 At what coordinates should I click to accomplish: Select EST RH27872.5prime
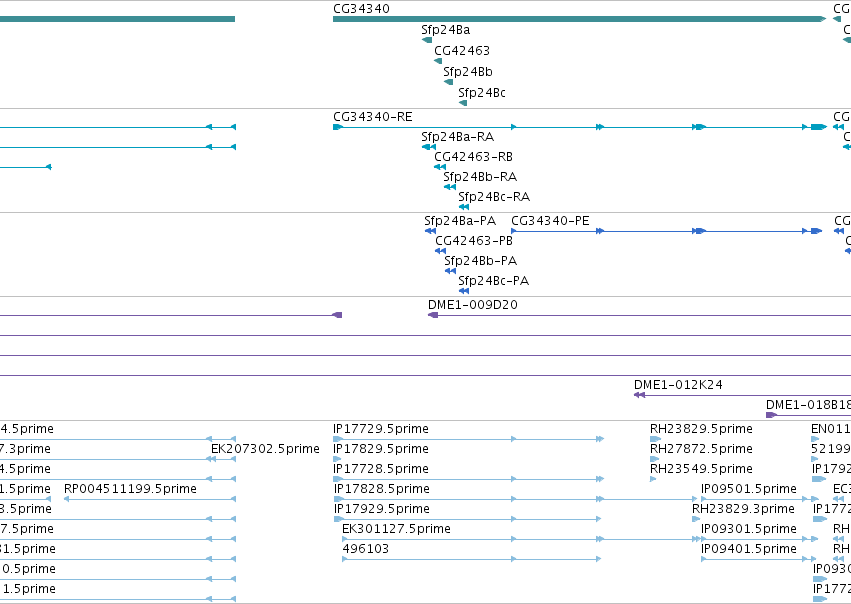click(701, 449)
